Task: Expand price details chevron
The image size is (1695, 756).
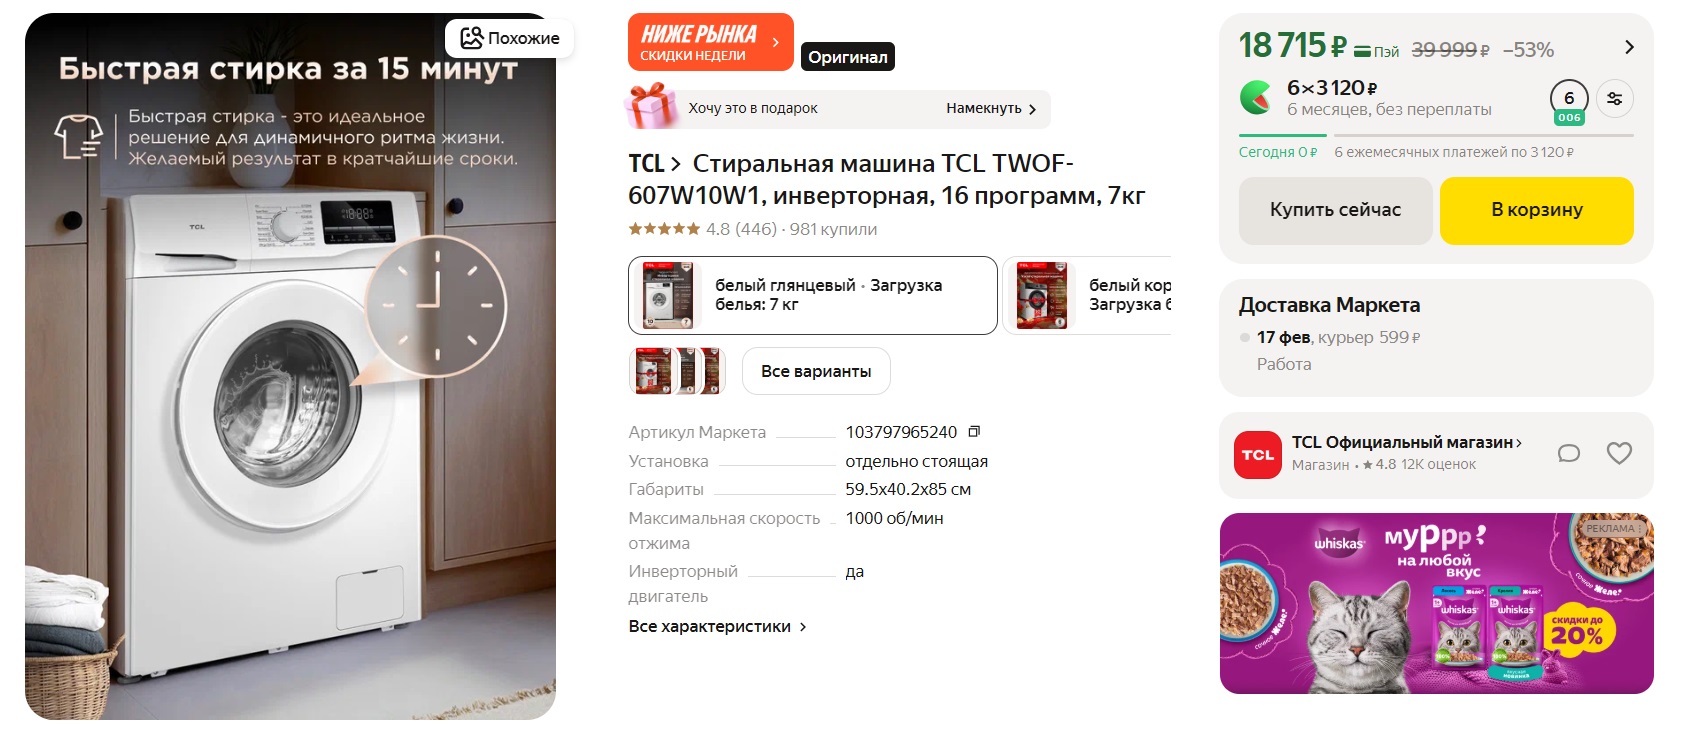Action: point(1629,47)
